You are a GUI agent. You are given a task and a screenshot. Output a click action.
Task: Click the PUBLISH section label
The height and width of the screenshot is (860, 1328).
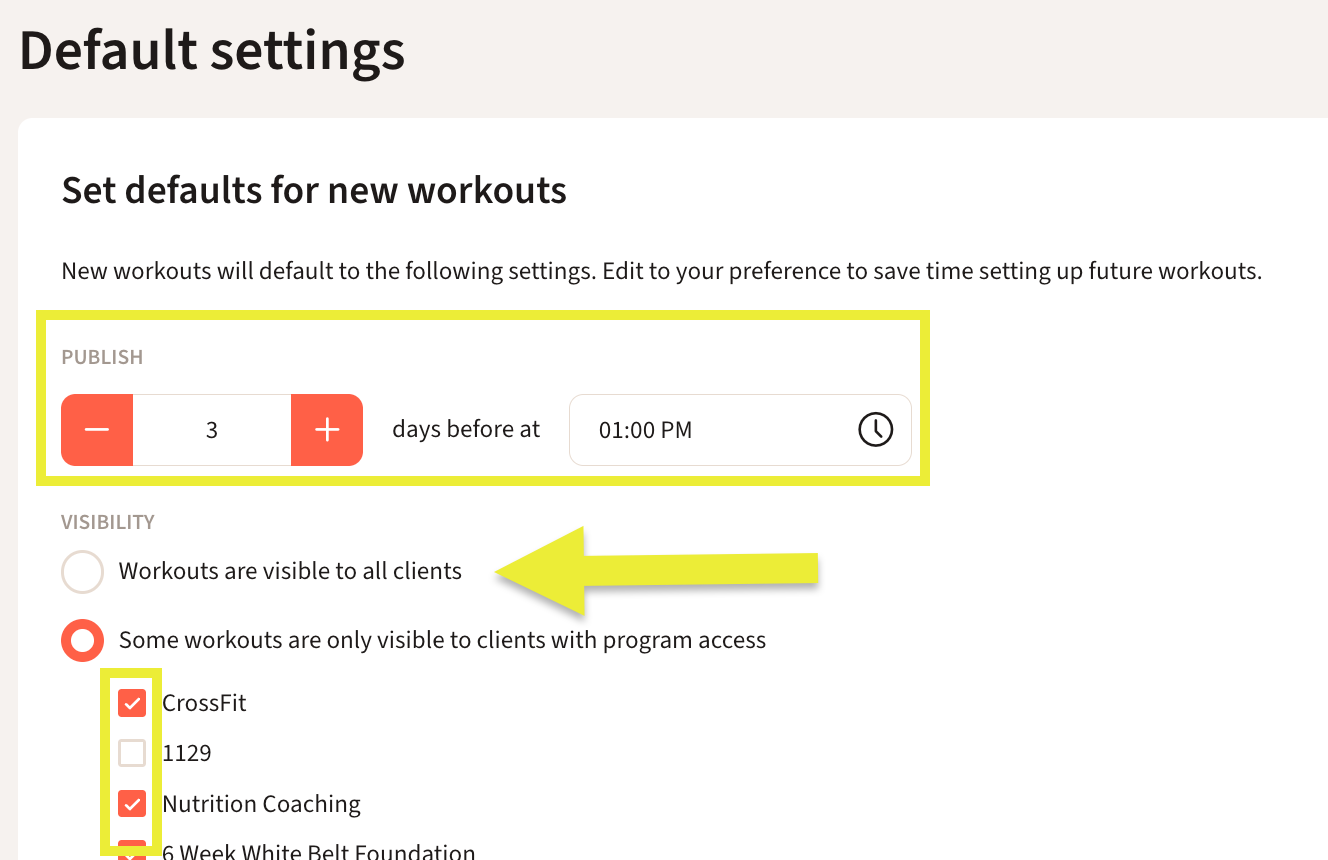pyautogui.click(x=102, y=357)
